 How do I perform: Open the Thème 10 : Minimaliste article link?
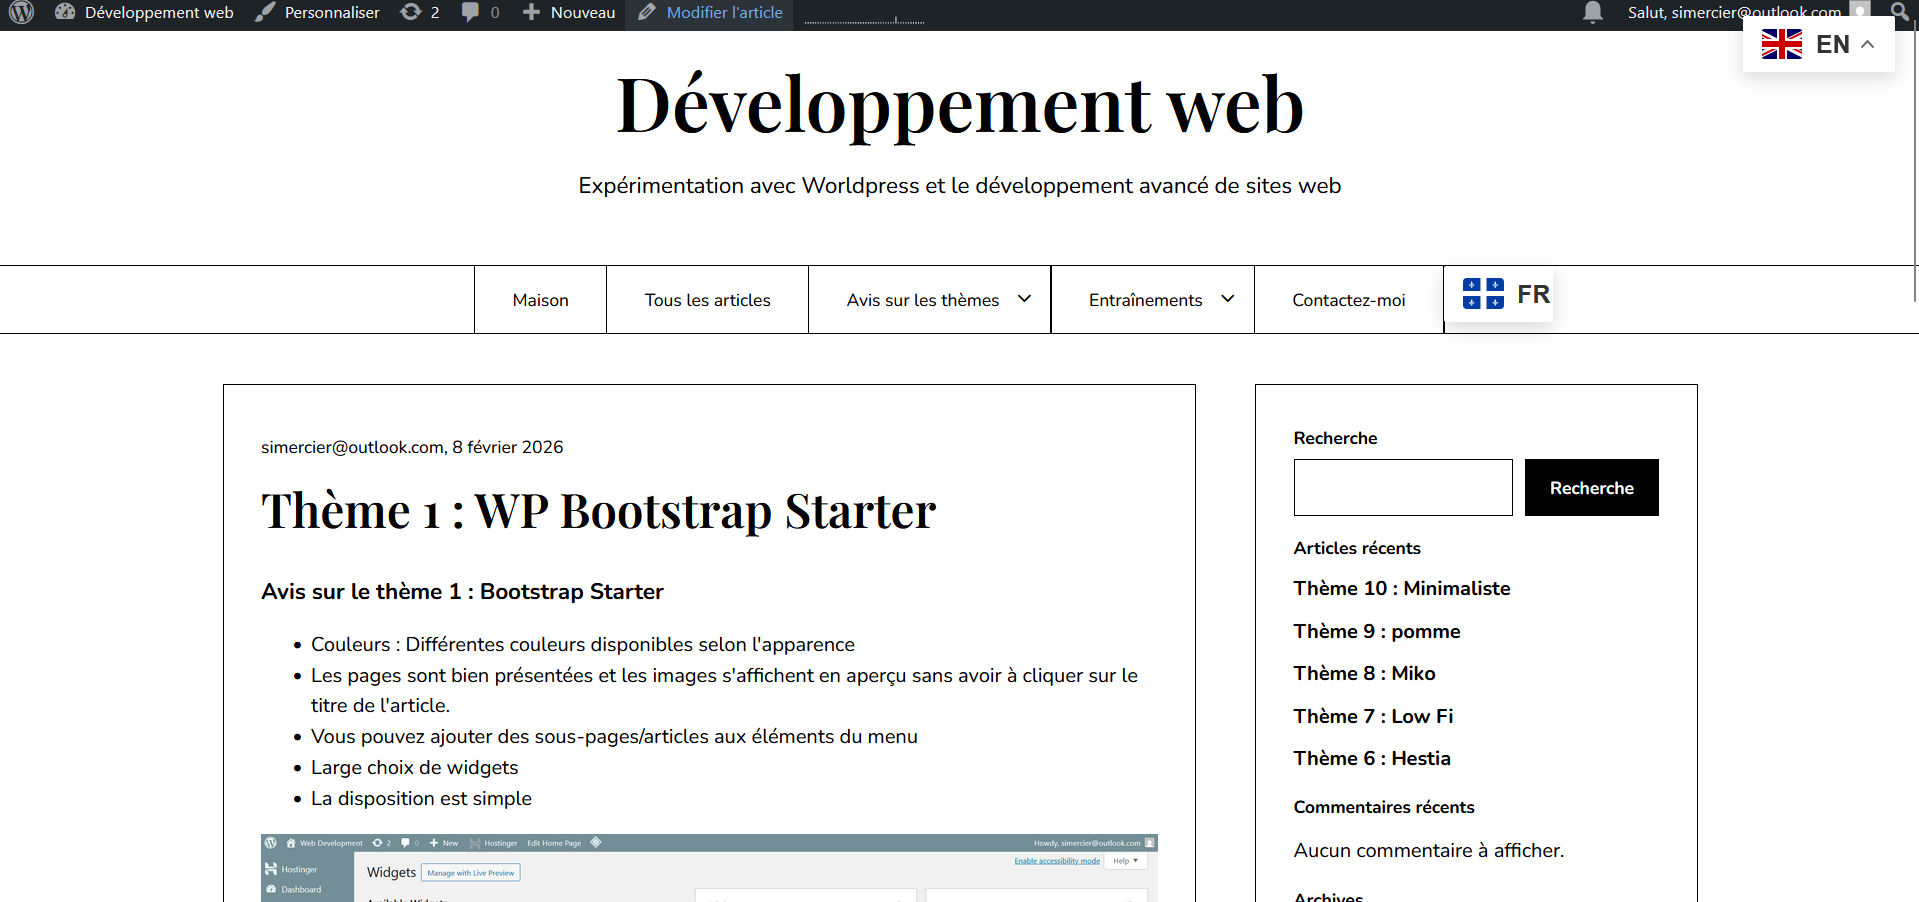(1401, 588)
